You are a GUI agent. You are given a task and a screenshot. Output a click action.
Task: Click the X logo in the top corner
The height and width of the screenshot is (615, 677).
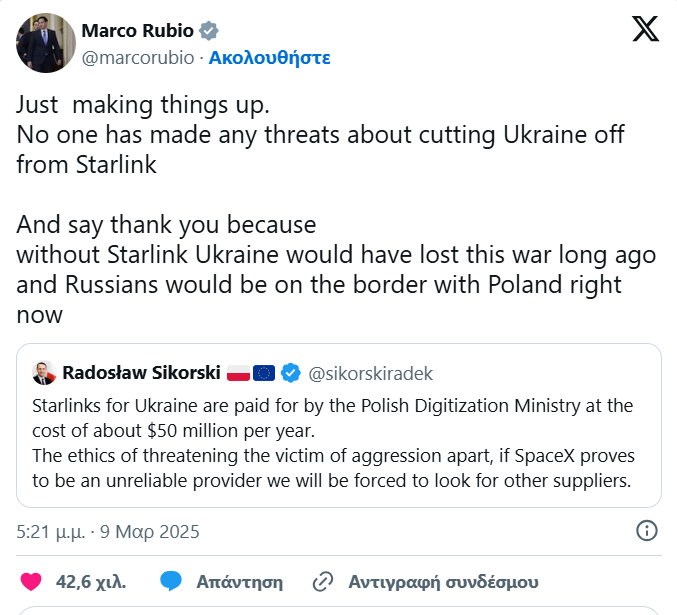646,29
